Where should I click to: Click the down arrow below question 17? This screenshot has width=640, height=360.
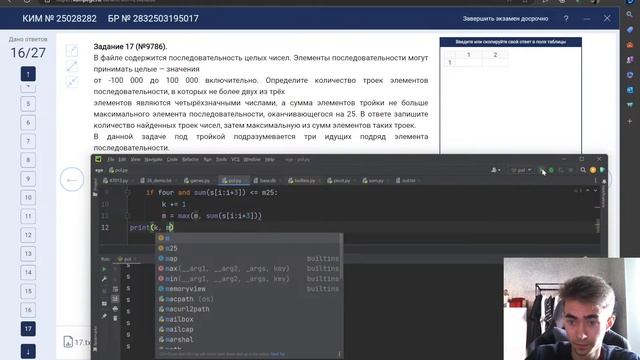tap(28, 351)
